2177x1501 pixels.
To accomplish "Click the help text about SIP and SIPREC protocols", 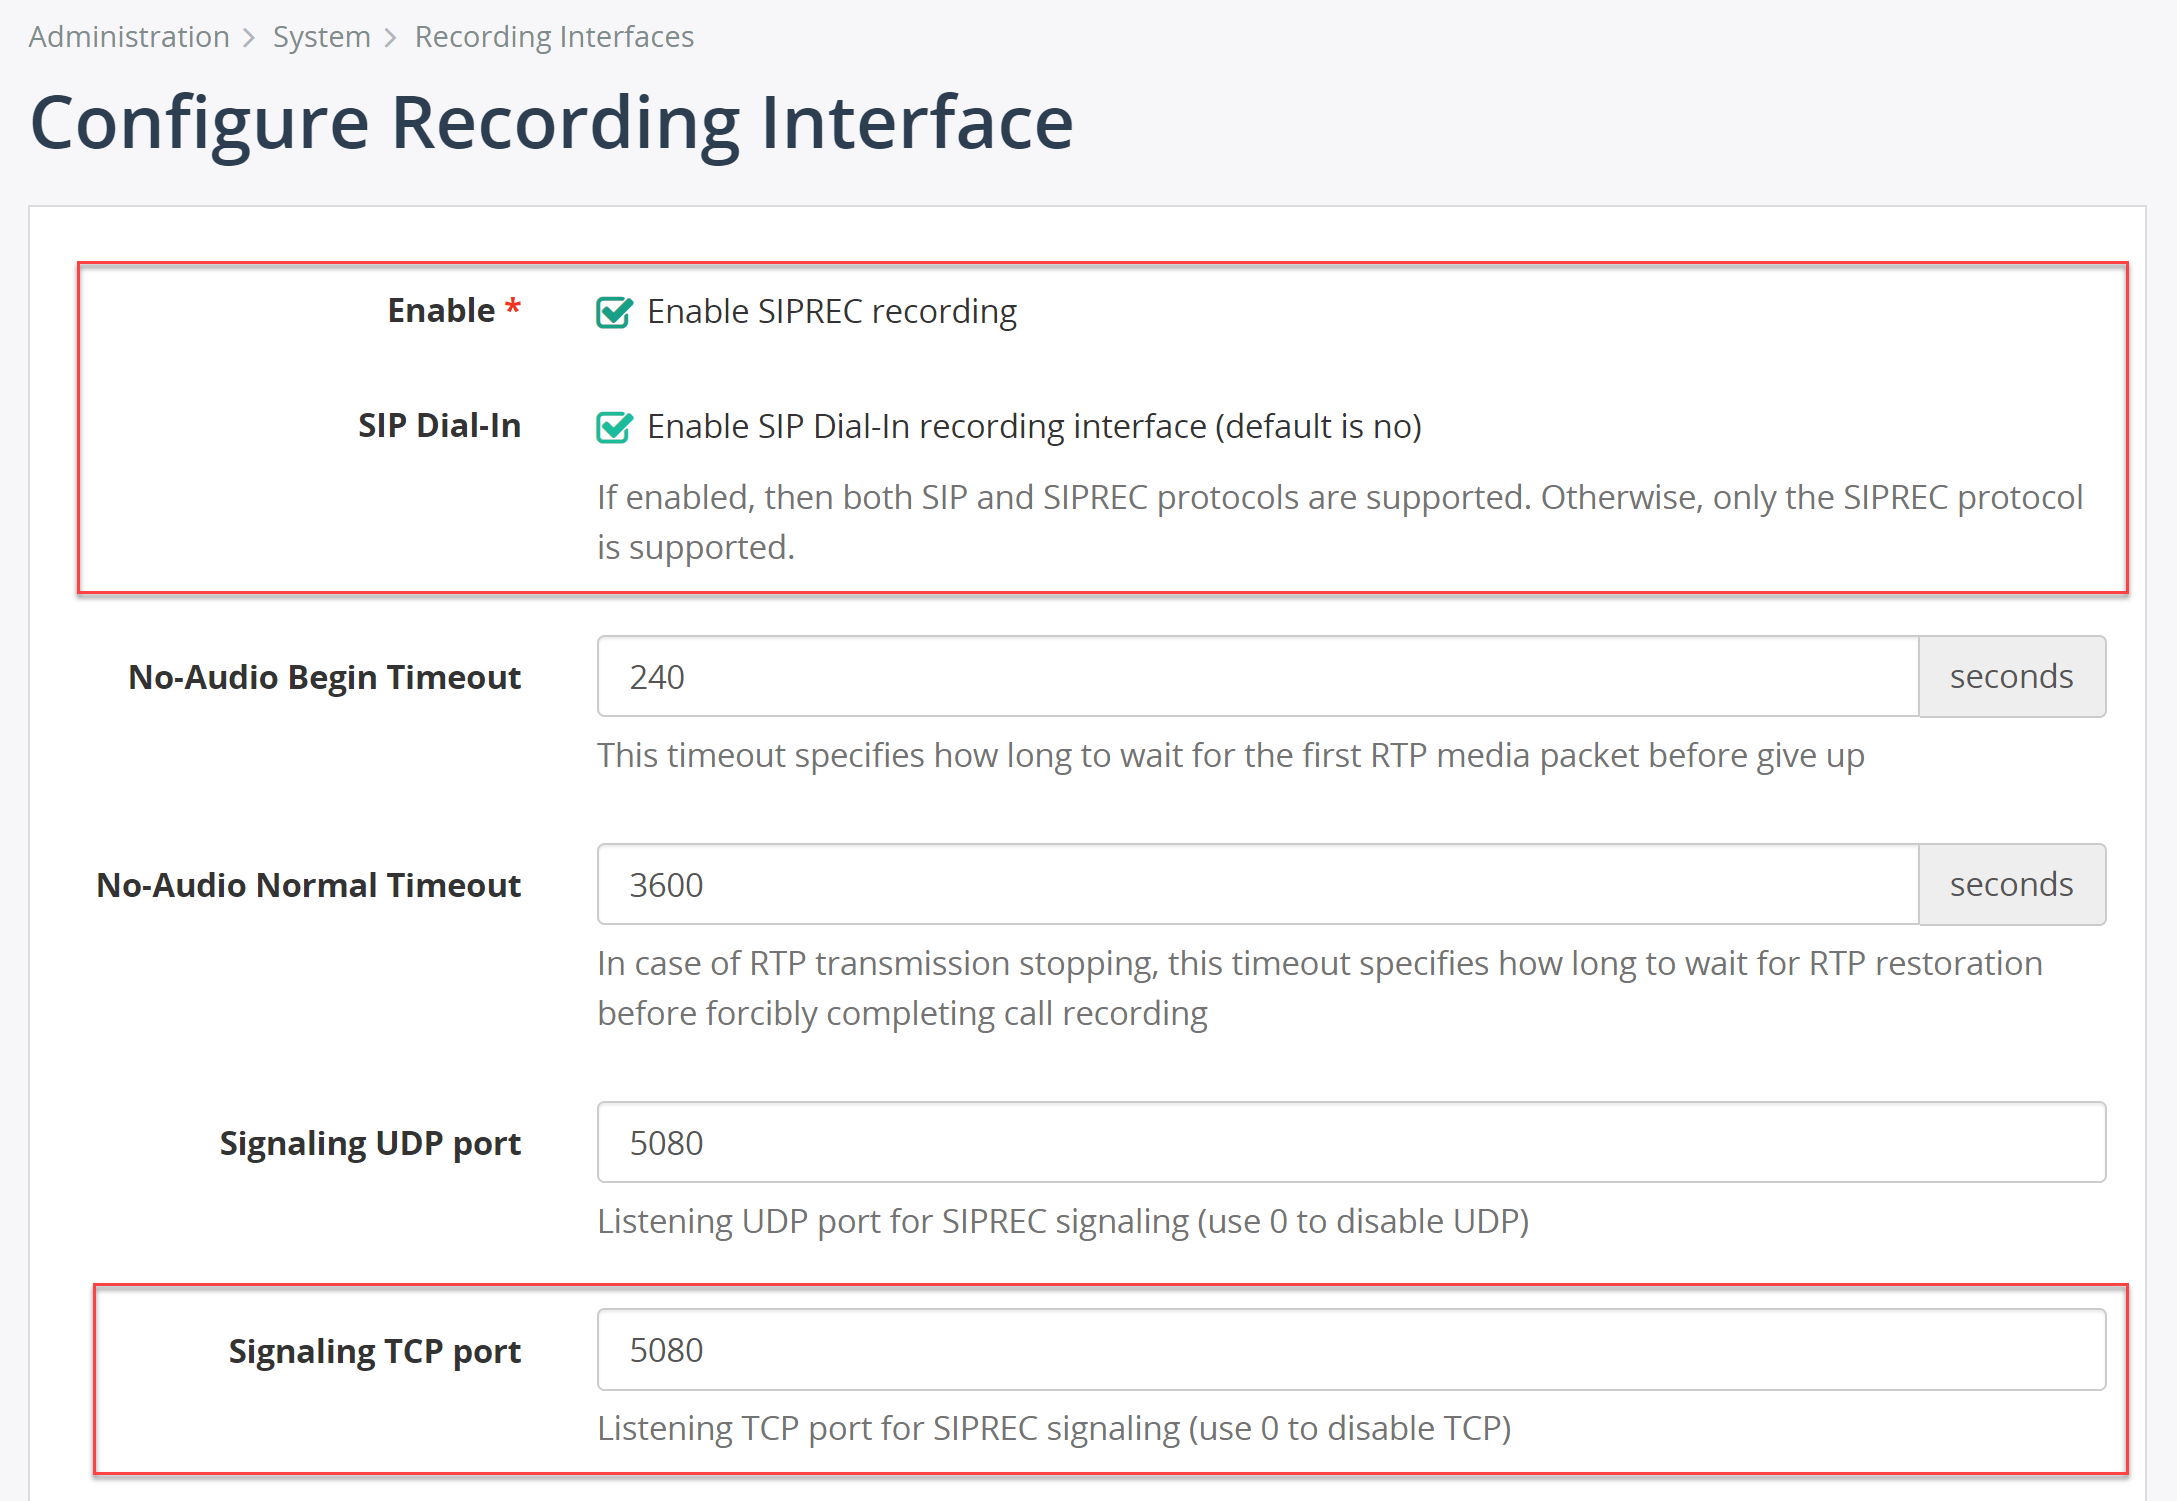I will pos(1340,522).
